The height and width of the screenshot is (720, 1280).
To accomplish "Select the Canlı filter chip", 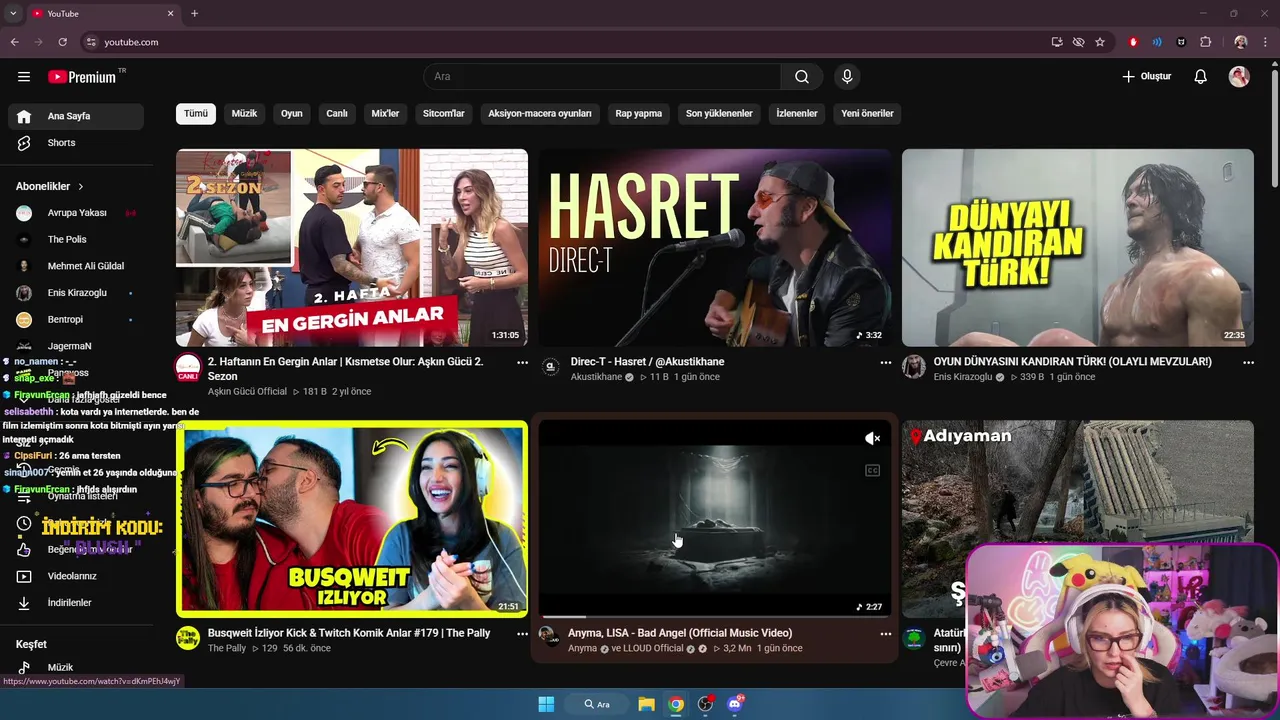I will tap(337, 113).
